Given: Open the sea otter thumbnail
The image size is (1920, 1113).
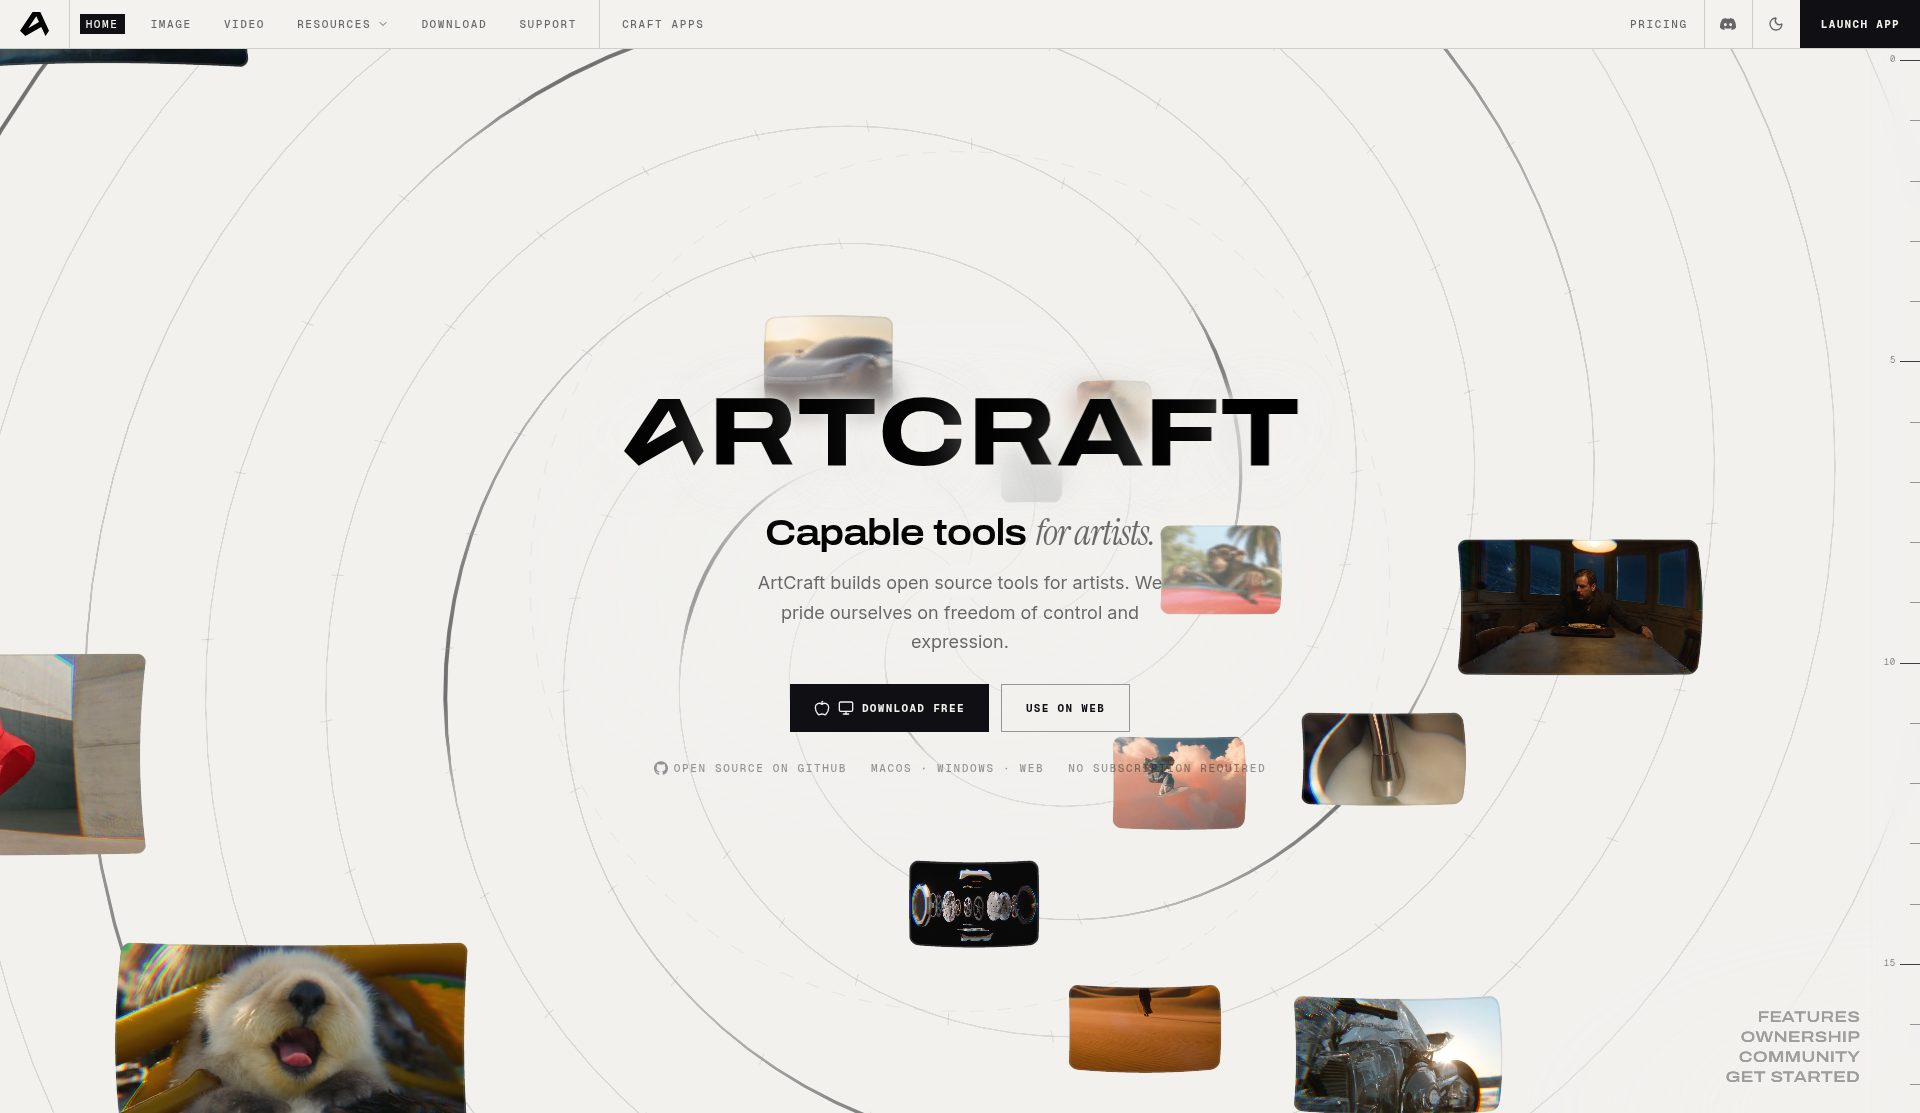Looking at the screenshot, I should tap(291, 1028).
